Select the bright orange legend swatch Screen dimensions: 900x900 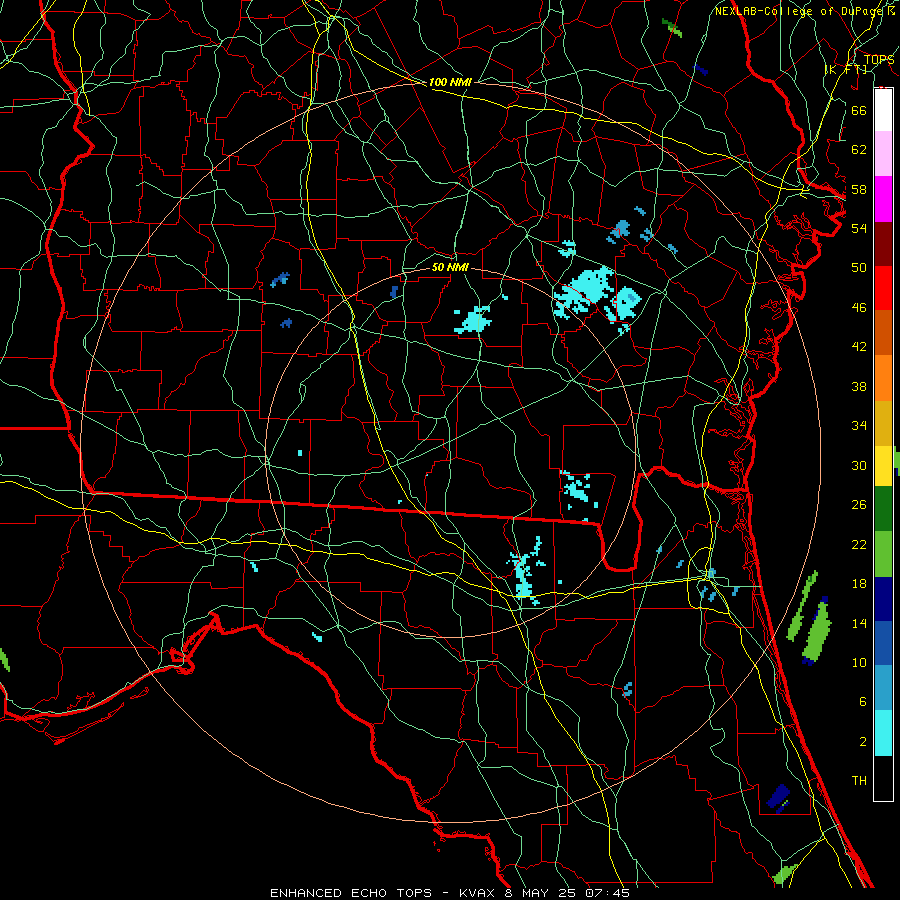(x=883, y=378)
